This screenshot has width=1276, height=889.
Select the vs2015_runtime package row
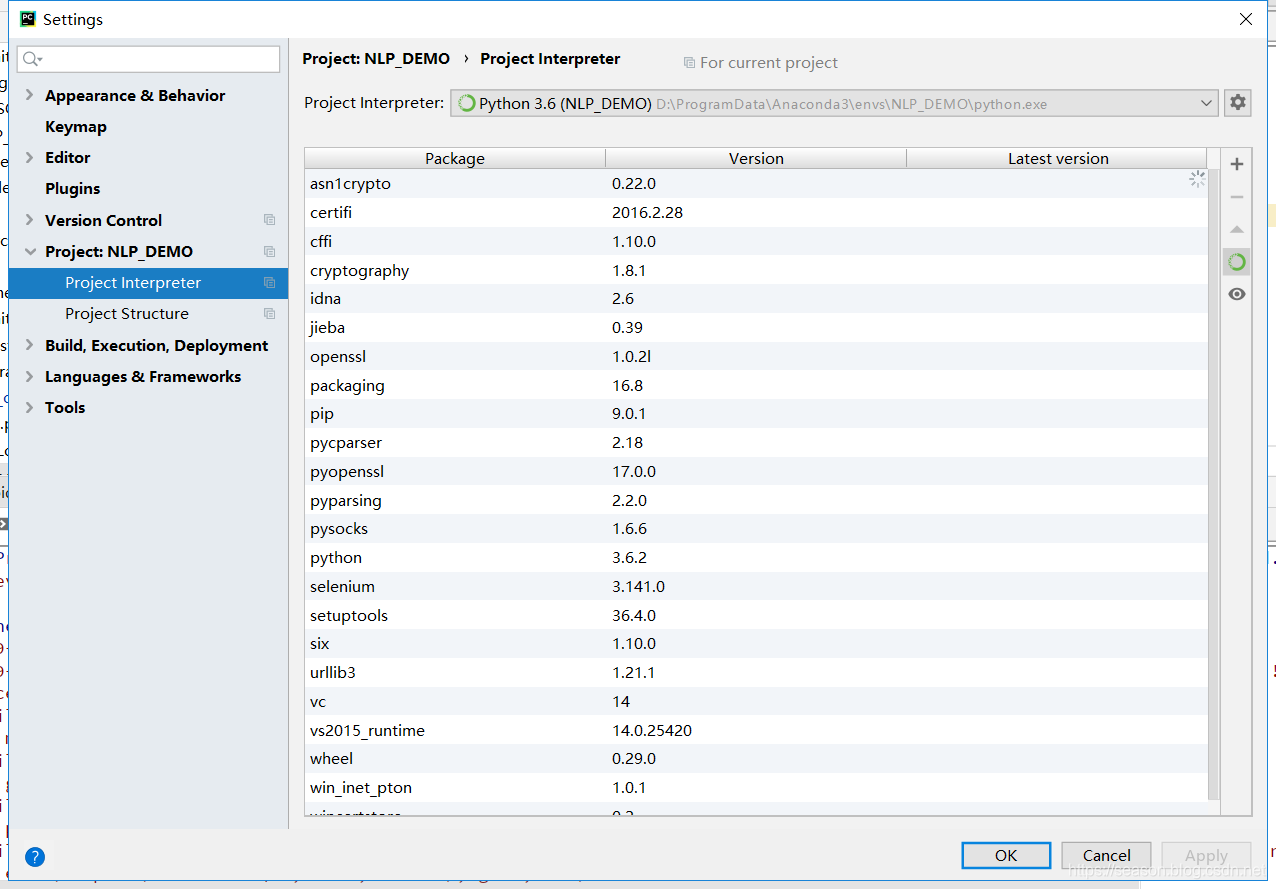pos(756,730)
